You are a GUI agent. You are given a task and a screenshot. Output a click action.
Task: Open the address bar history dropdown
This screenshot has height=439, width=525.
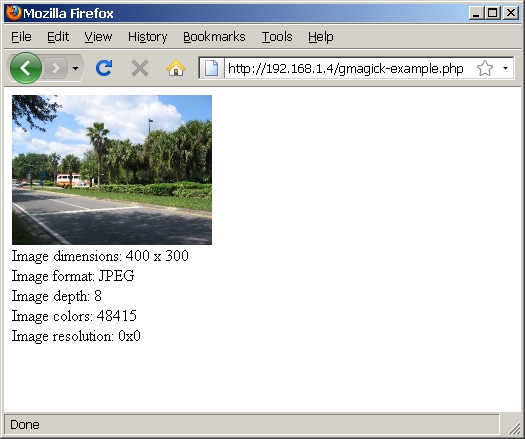pyautogui.click(x=505, y=68)
